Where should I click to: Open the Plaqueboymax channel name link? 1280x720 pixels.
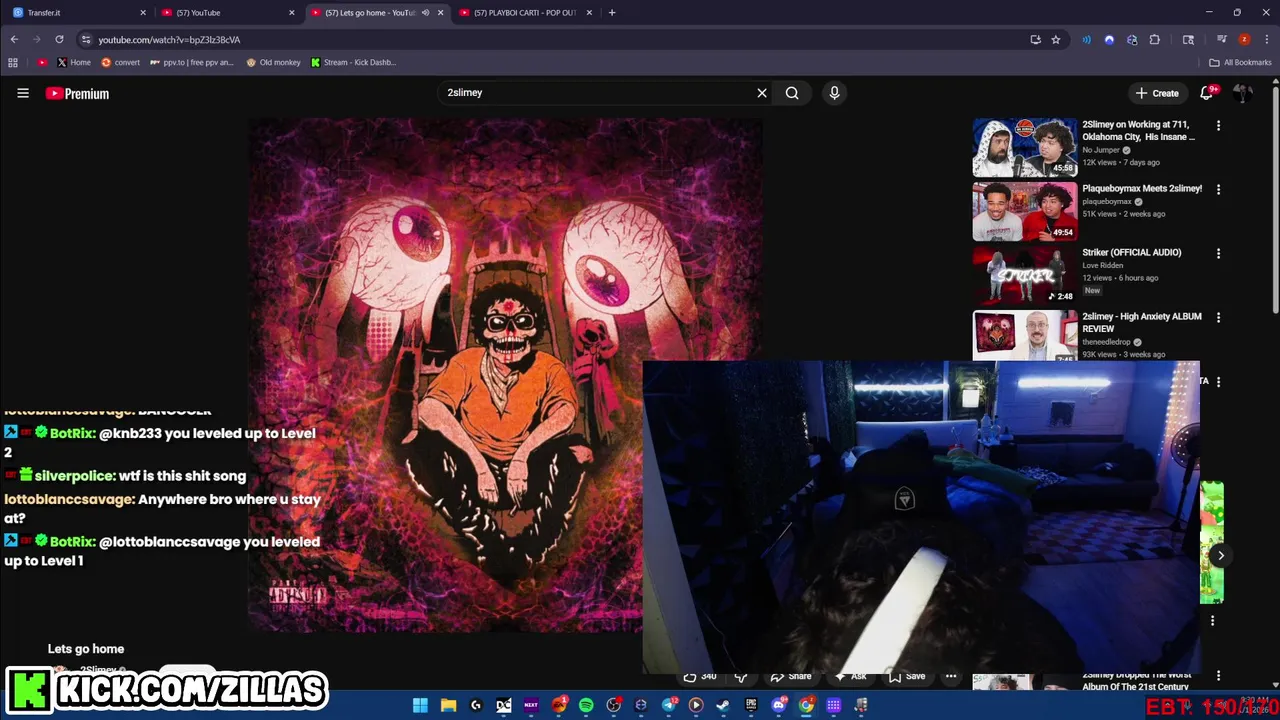click(x=1107, y=201)
